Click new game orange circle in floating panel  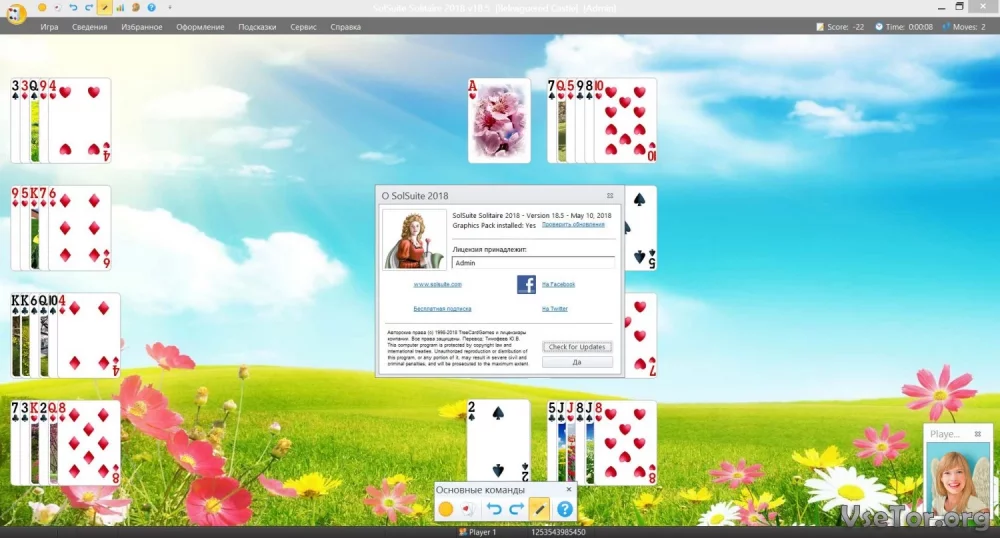point(446,510)
